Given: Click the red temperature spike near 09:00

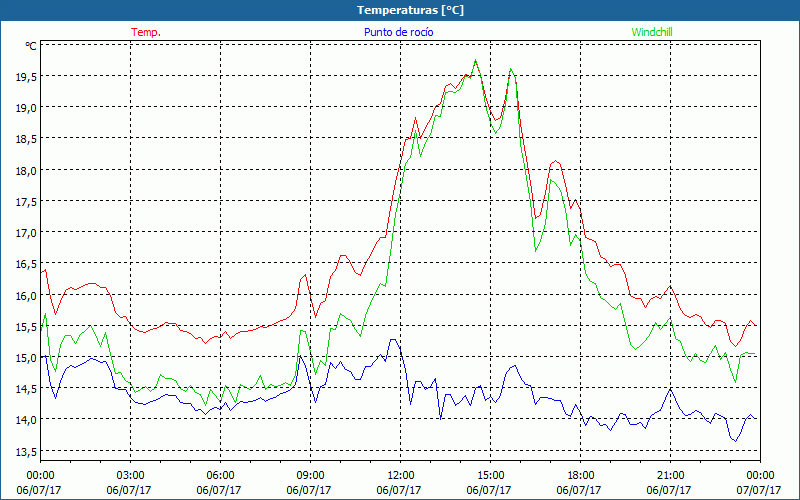Looking at the screenshot, I should [305, 276].
